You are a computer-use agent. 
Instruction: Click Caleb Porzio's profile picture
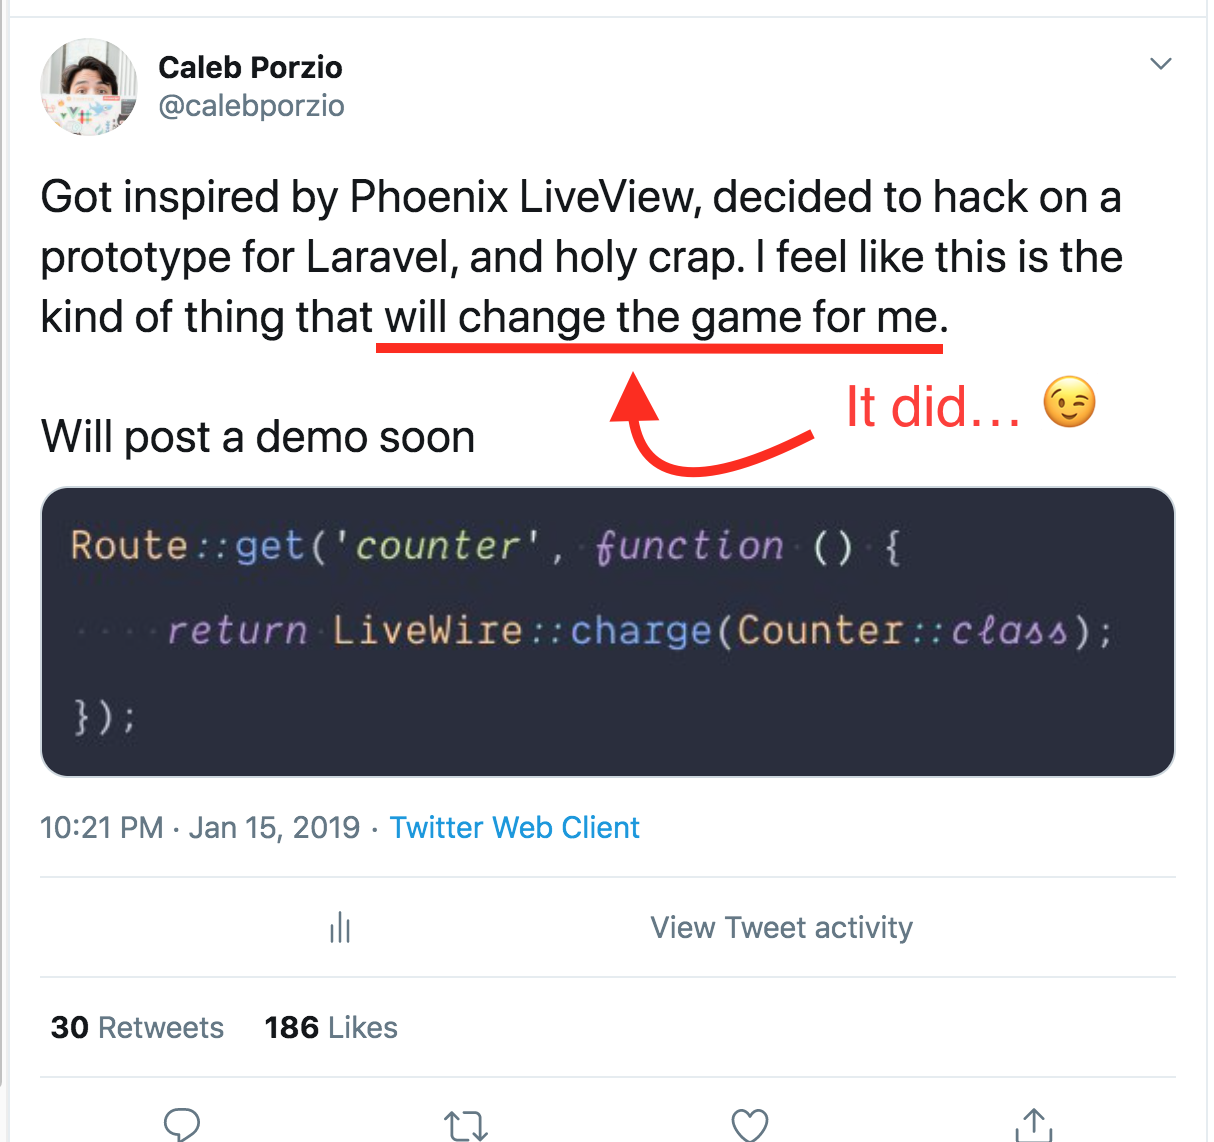(88, 87)
